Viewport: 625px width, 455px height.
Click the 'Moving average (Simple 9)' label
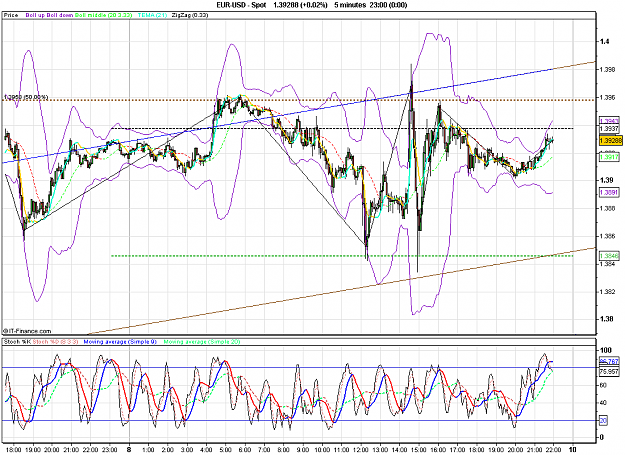point(120,342)
